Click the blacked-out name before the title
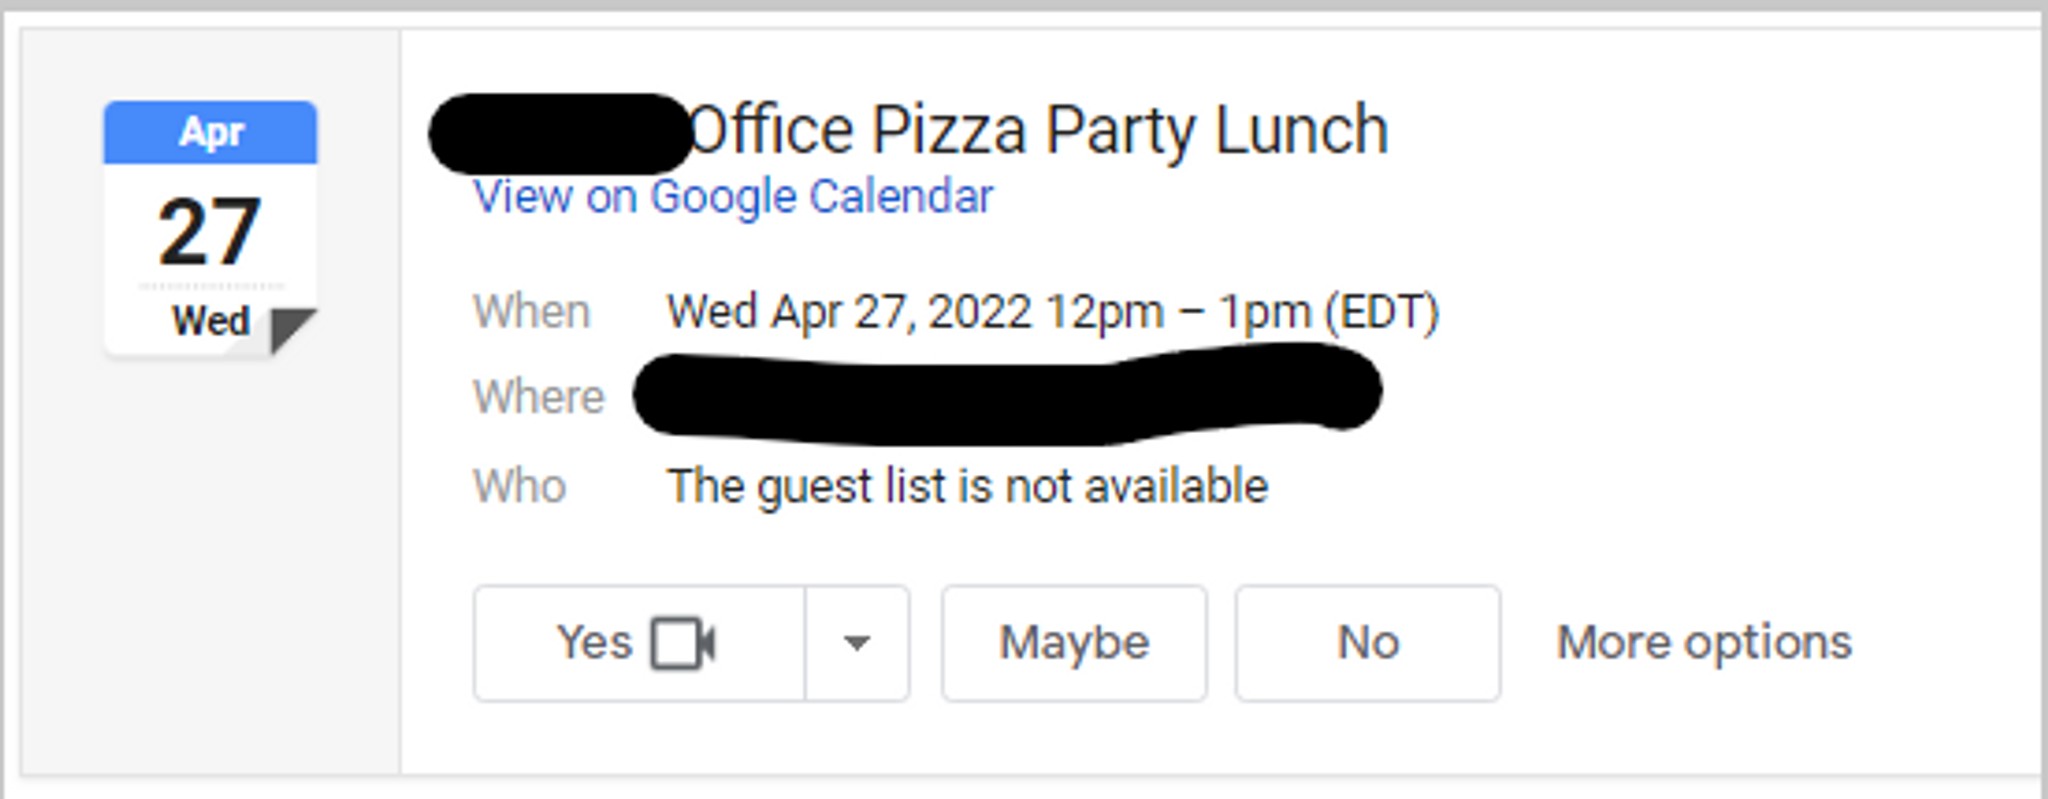2048x799 pixels. click(x=560, y=134)
